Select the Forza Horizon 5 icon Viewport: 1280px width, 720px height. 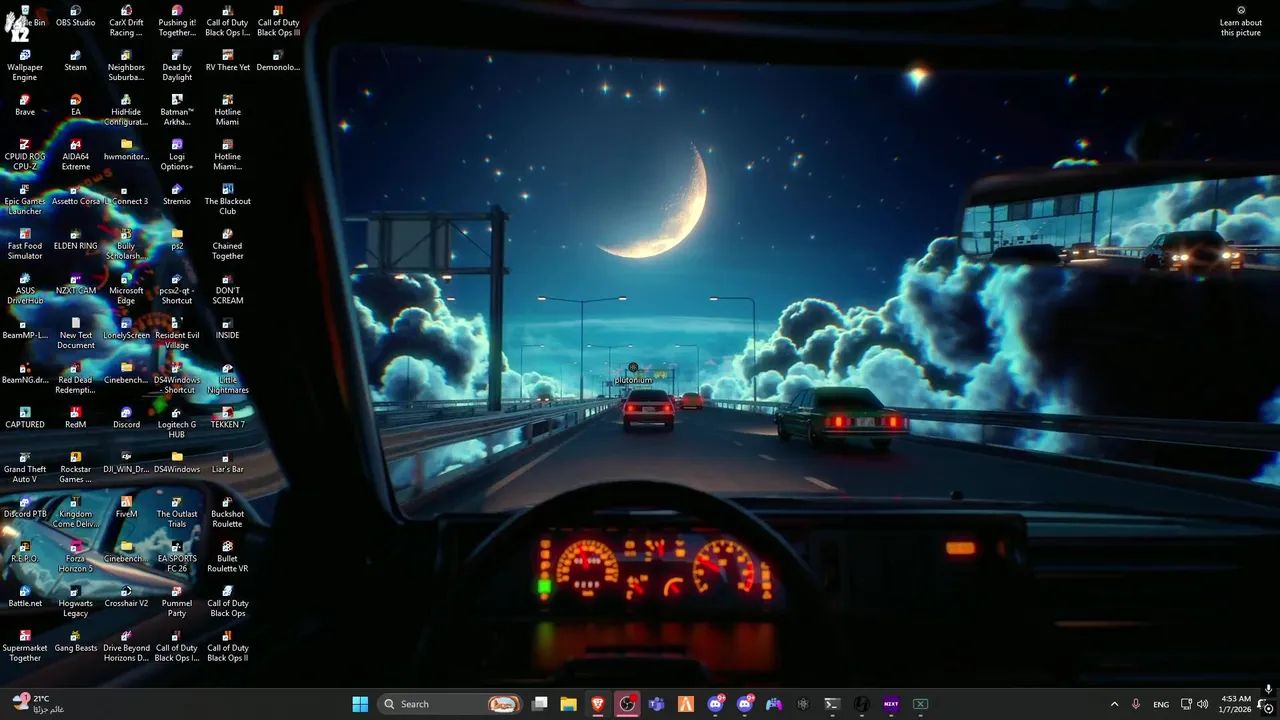(75, 558)
